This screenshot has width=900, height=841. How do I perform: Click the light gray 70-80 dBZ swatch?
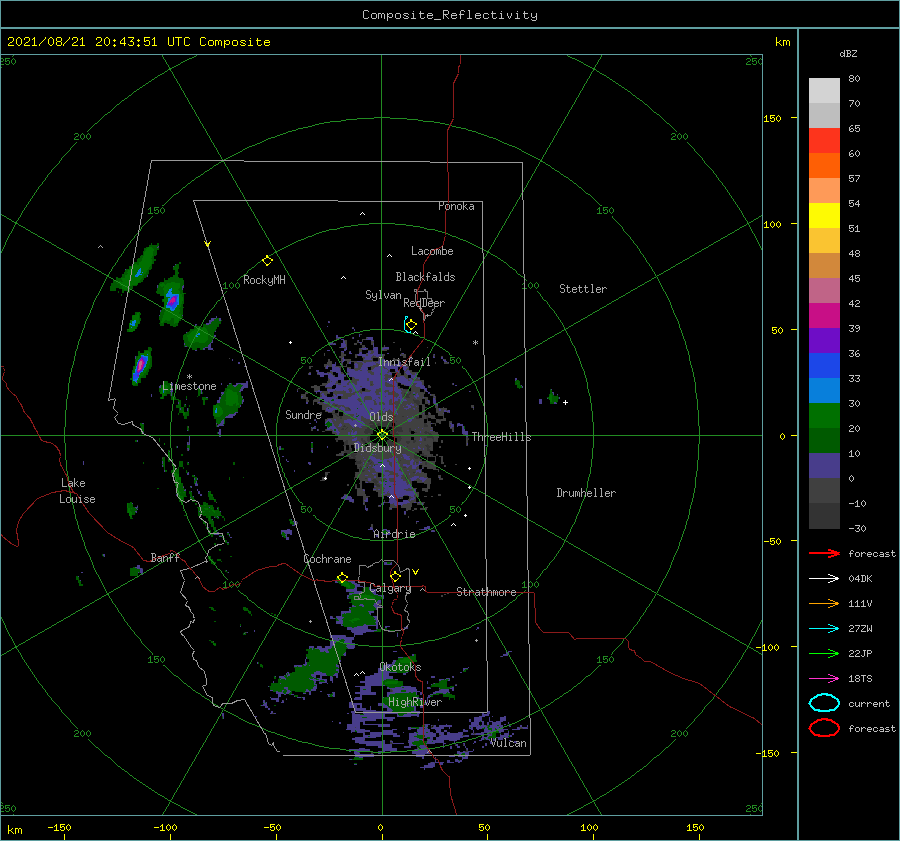click(x=824, y=91)
